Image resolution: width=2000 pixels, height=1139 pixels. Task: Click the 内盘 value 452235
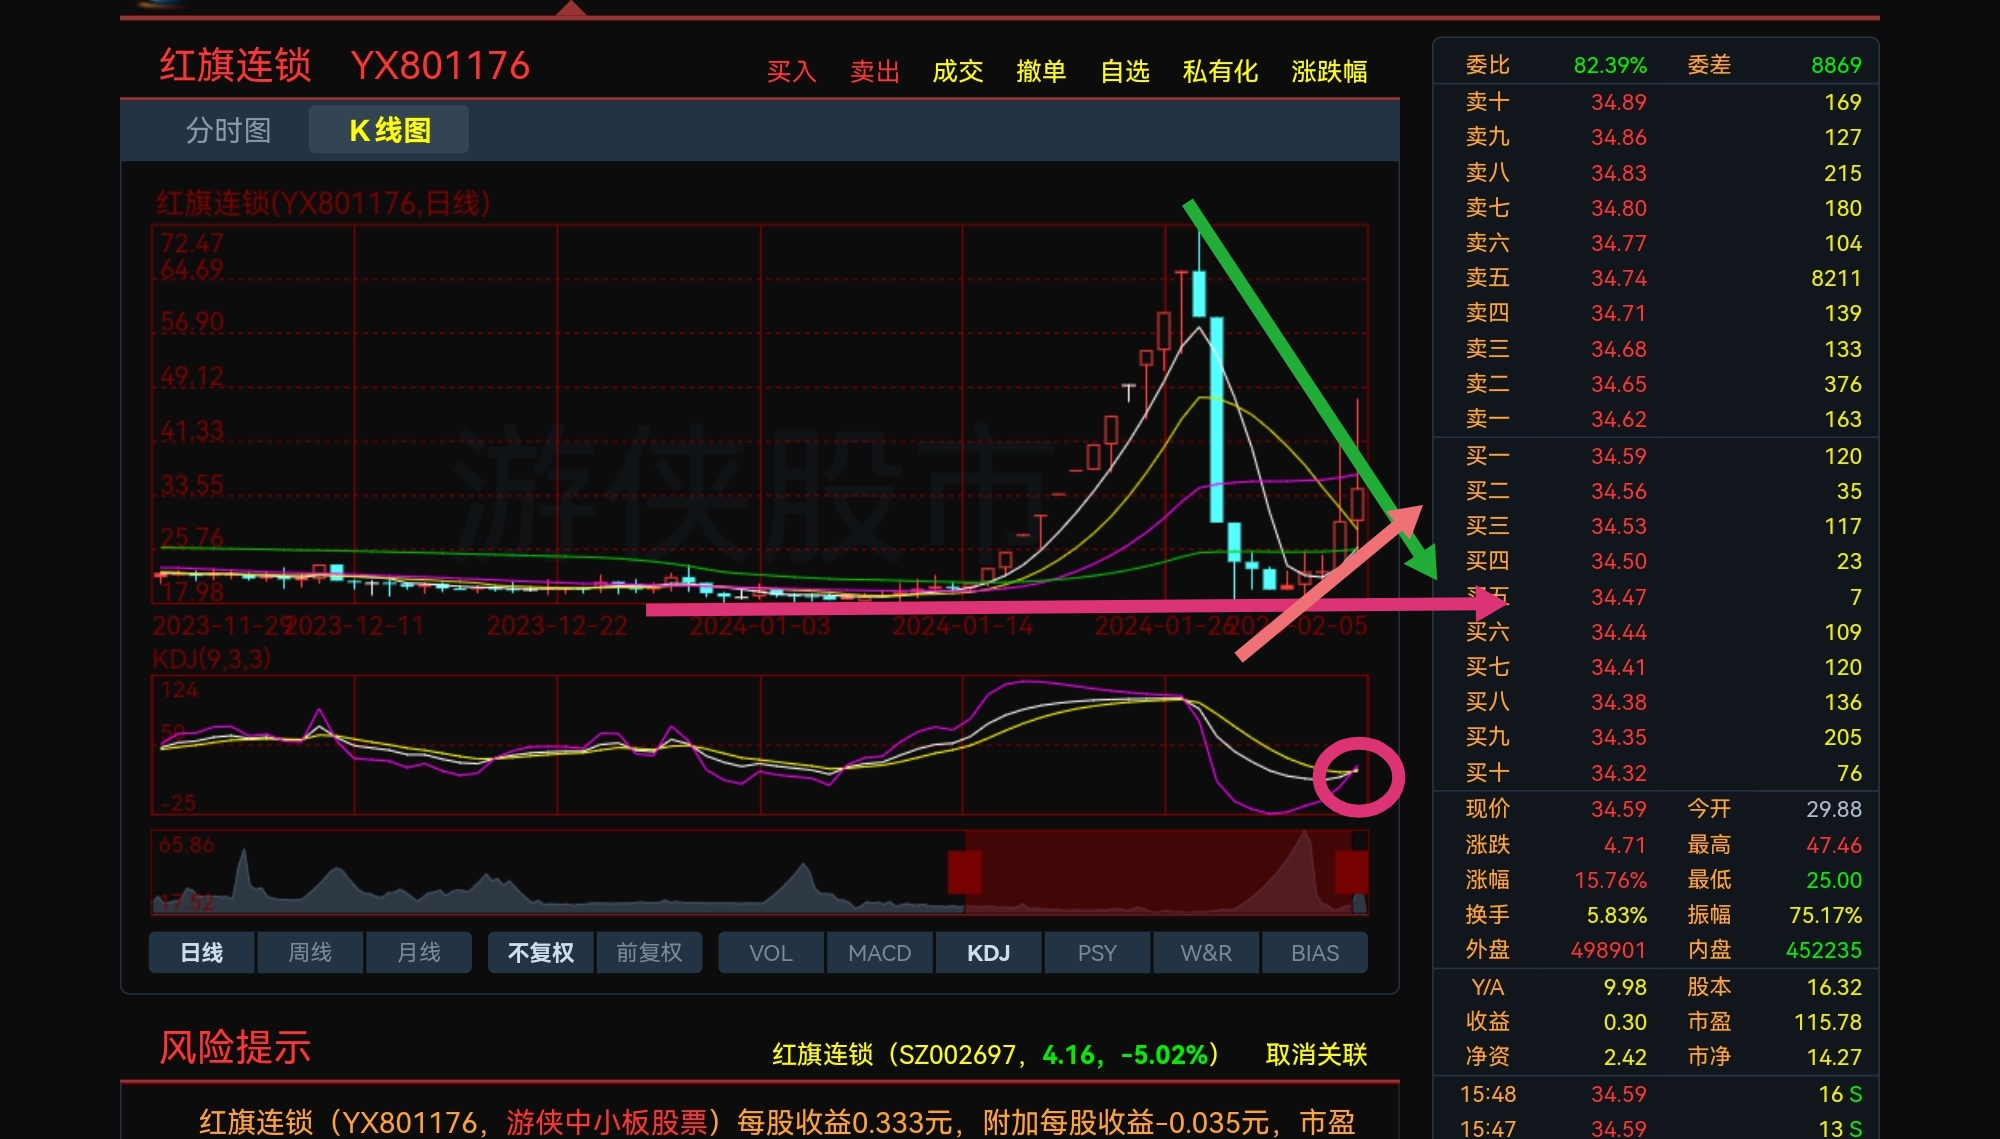[1824, 950]
